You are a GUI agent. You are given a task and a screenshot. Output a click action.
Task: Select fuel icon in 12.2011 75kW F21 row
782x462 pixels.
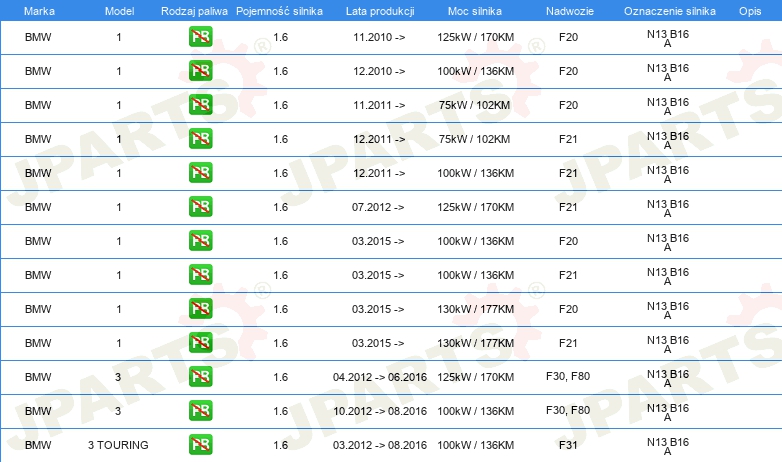[200, 138]
